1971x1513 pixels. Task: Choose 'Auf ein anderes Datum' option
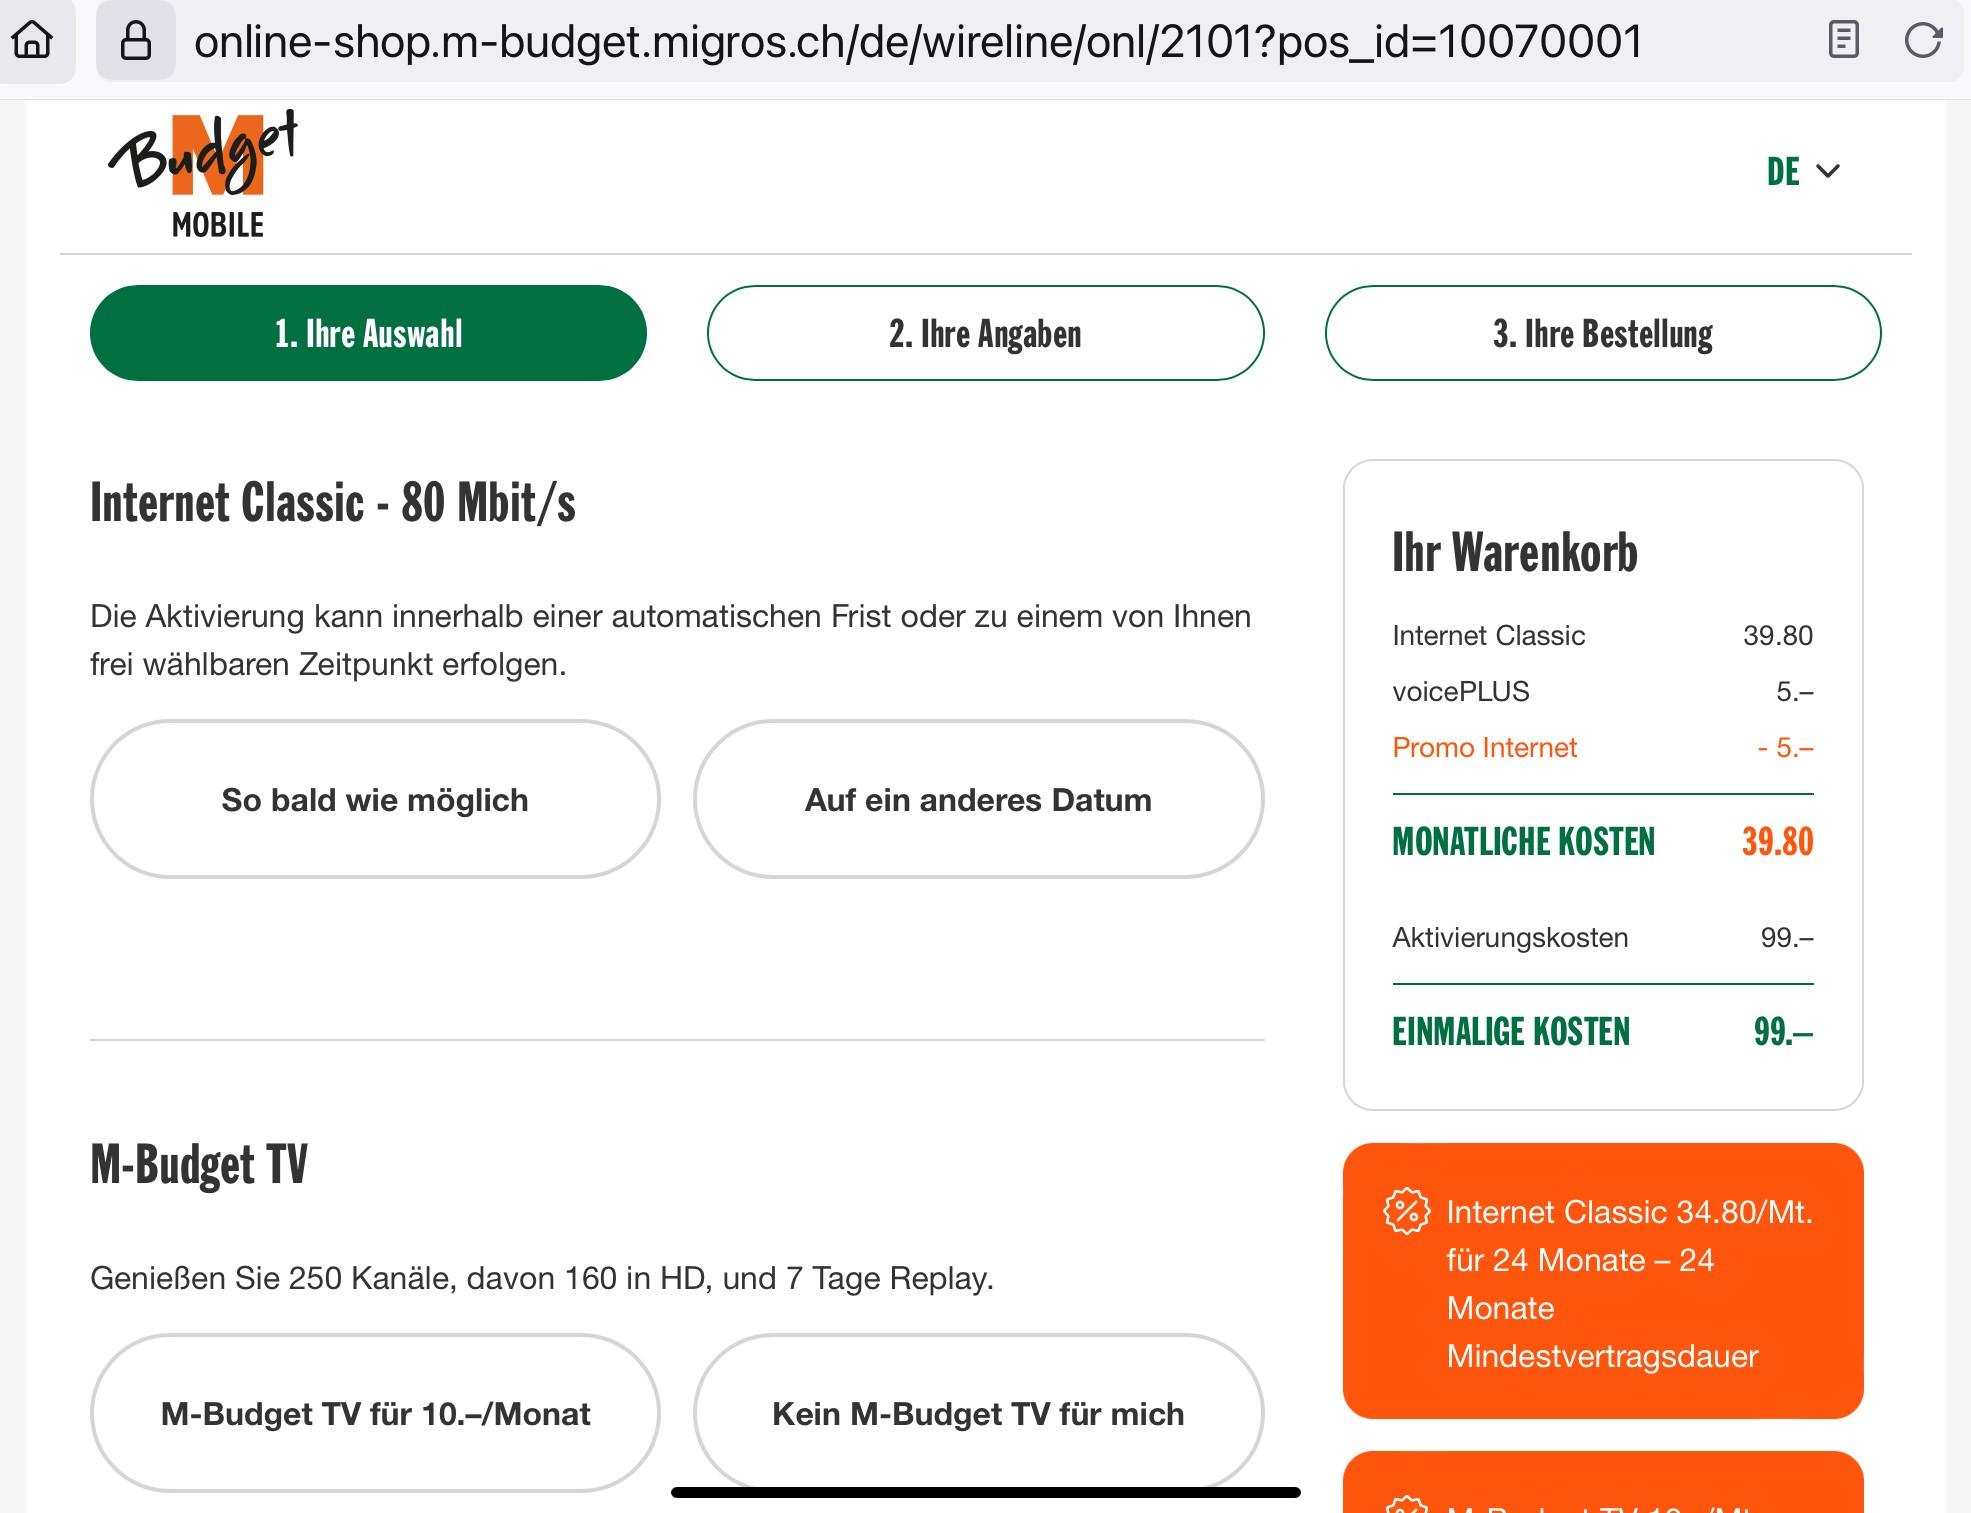[x=978, y=799]
